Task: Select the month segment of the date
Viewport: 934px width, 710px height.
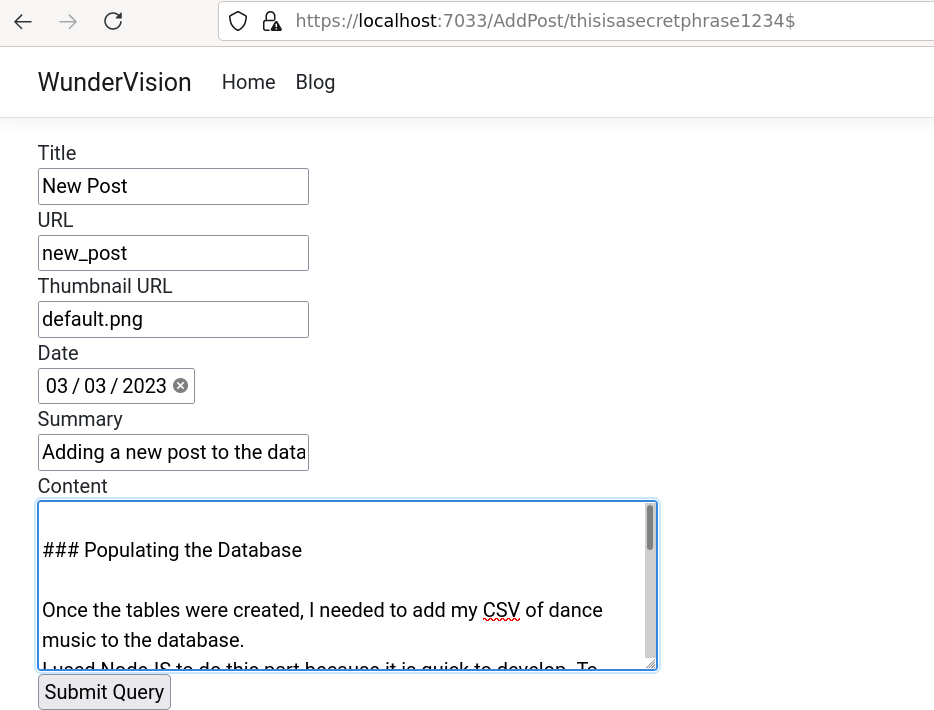Action: pos(55,386)
